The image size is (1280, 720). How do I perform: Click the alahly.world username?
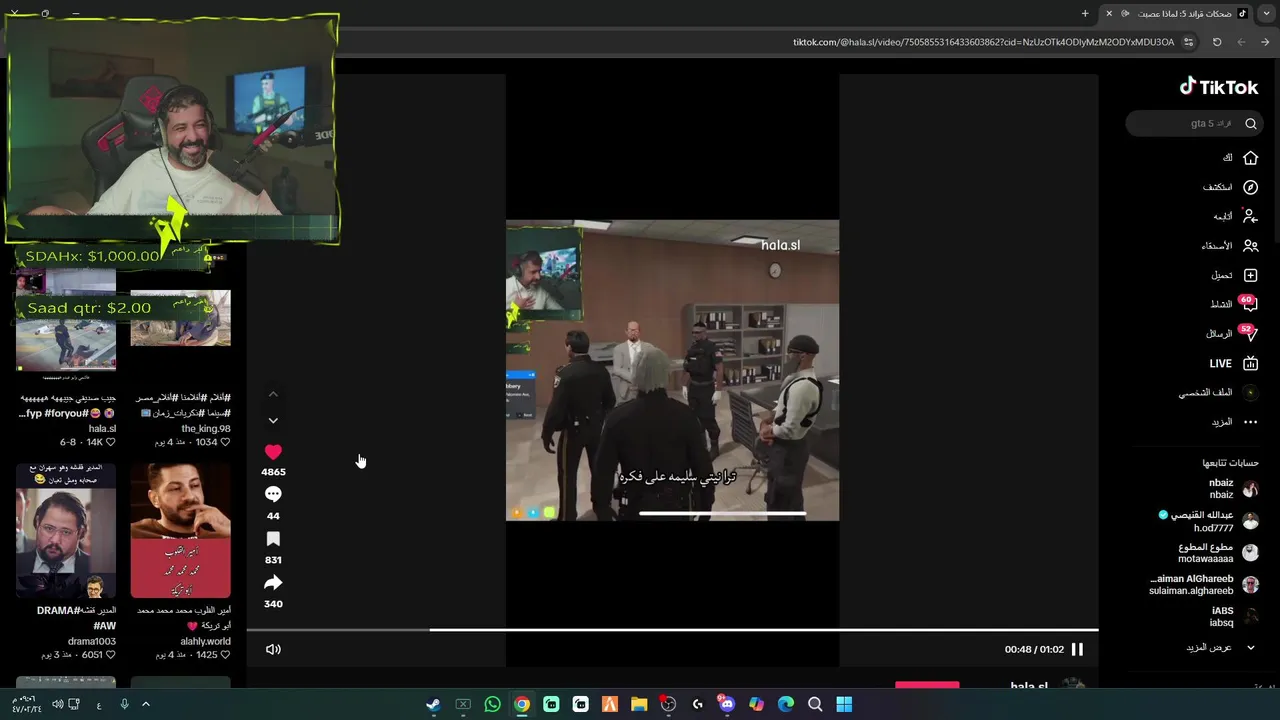point(205,641)
